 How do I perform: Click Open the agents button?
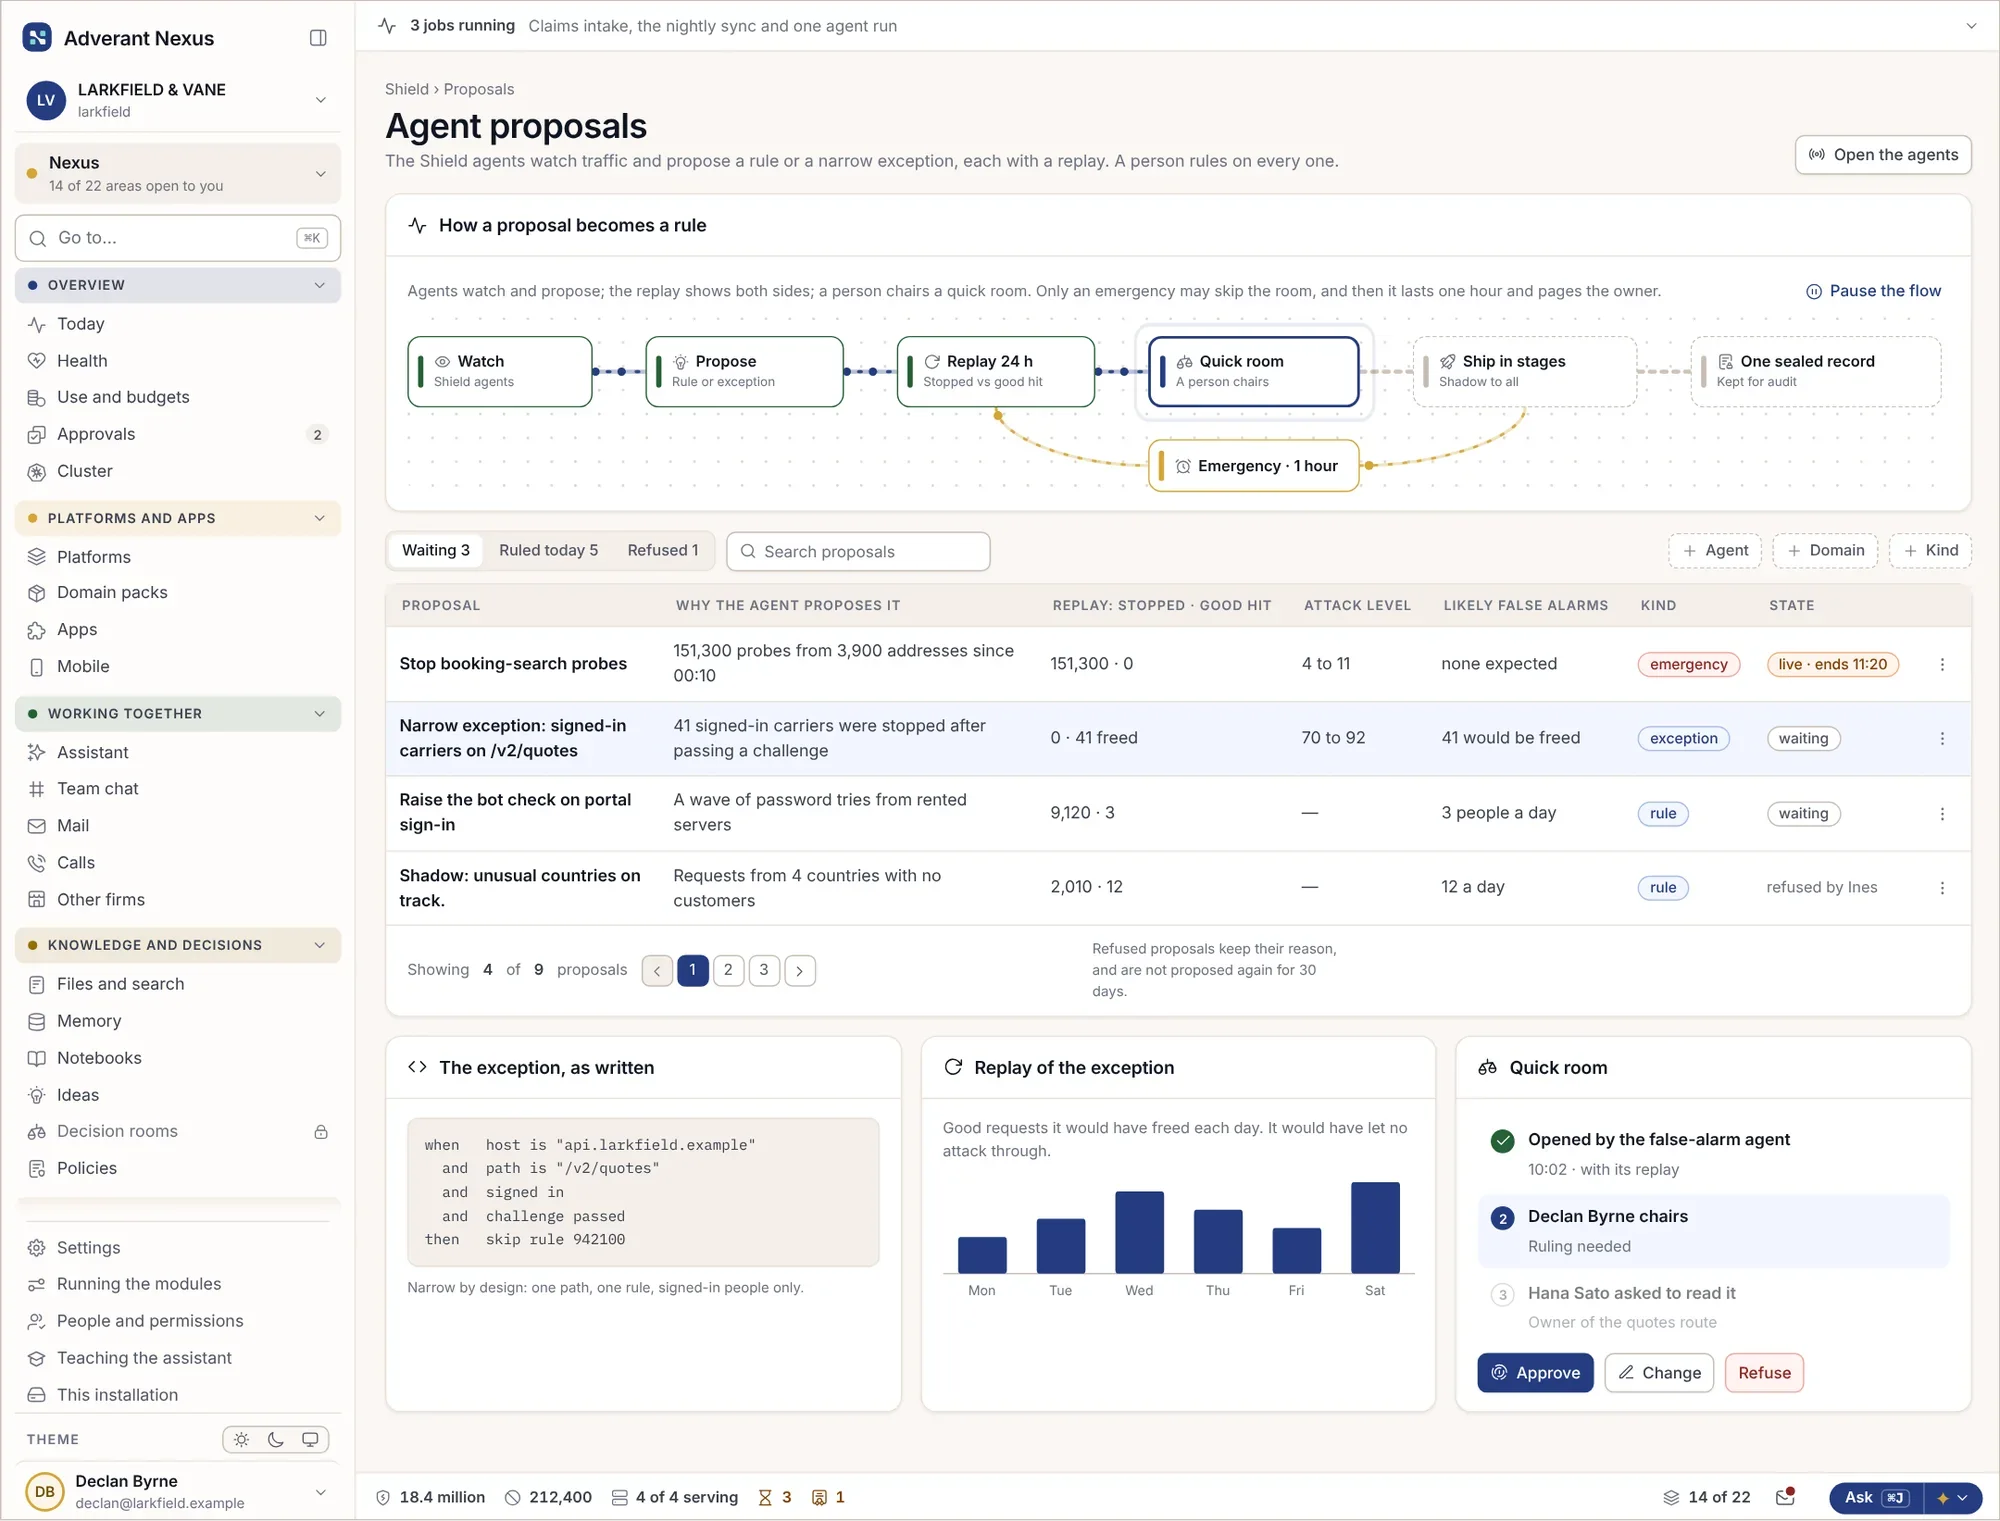1883,155
